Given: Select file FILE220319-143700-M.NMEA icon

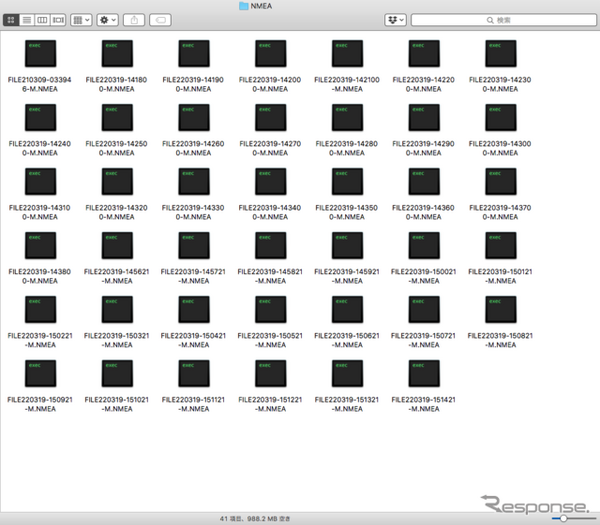Looking at the screenshot, I should (x=501, y=181).
